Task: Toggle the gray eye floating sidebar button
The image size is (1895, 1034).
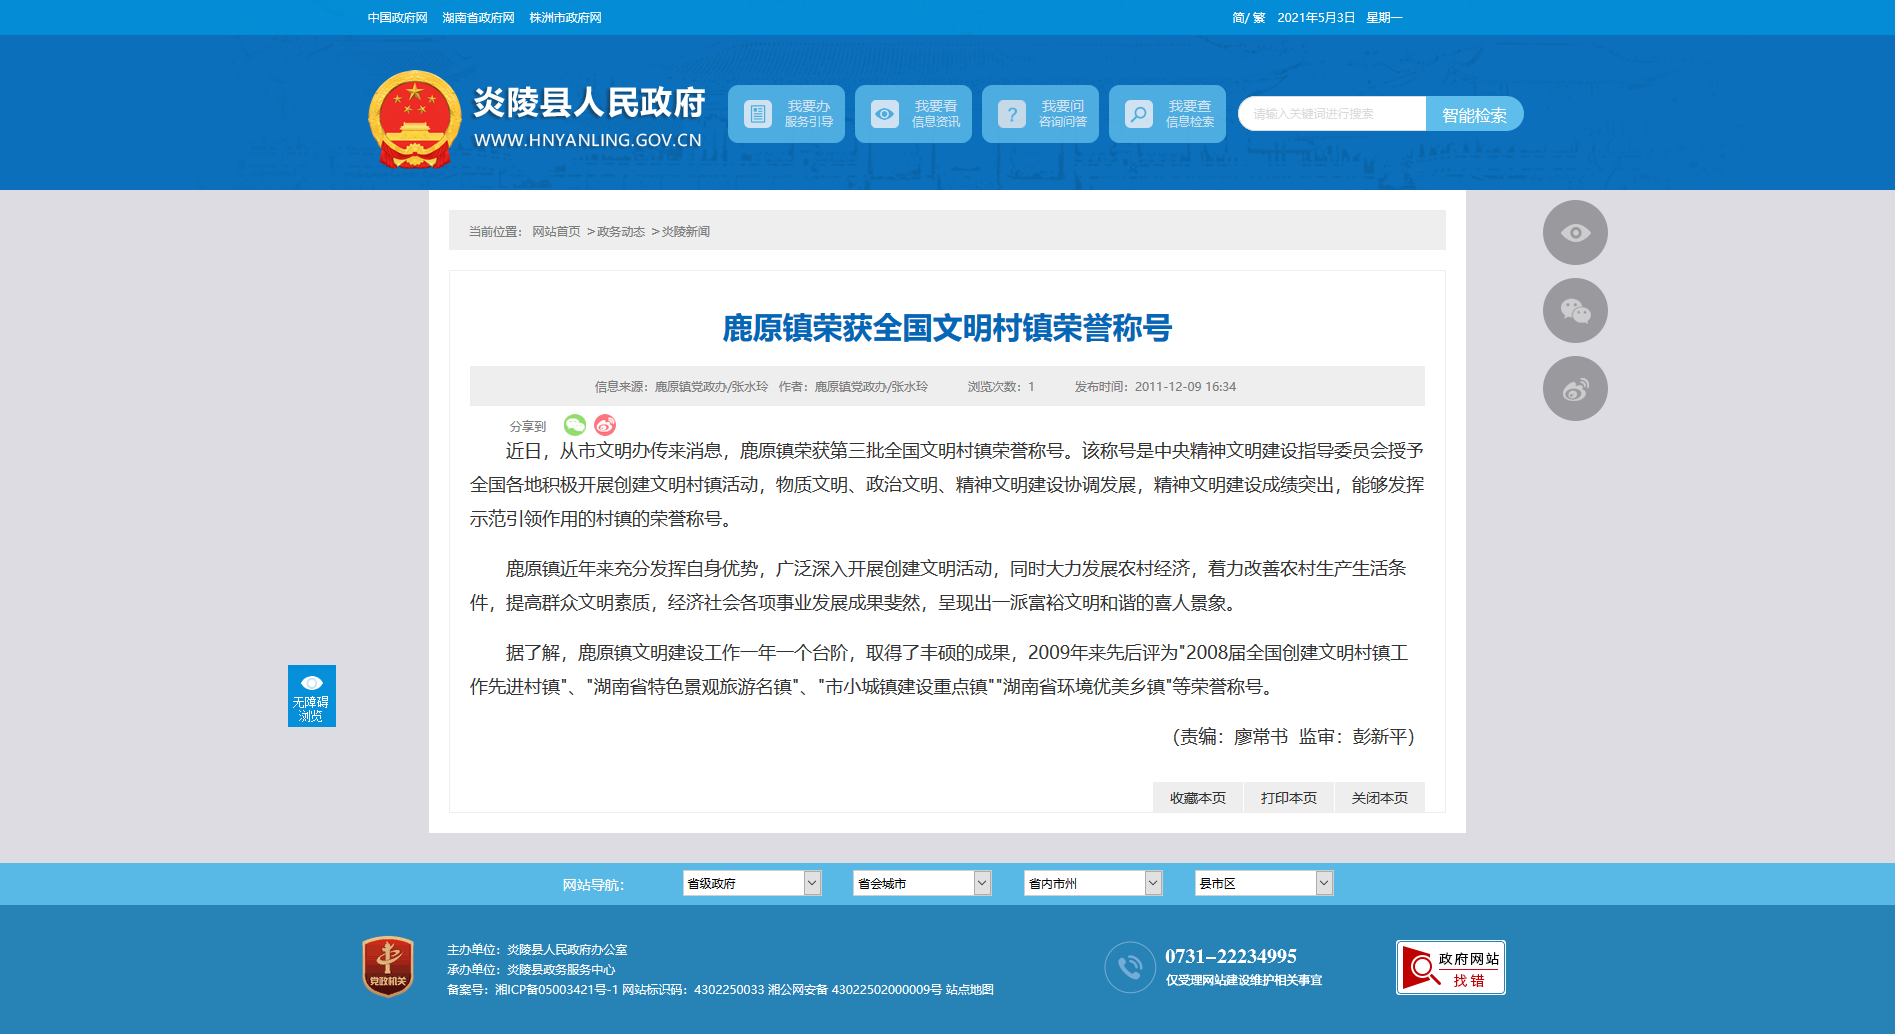Action: [x=1575, y=233]
